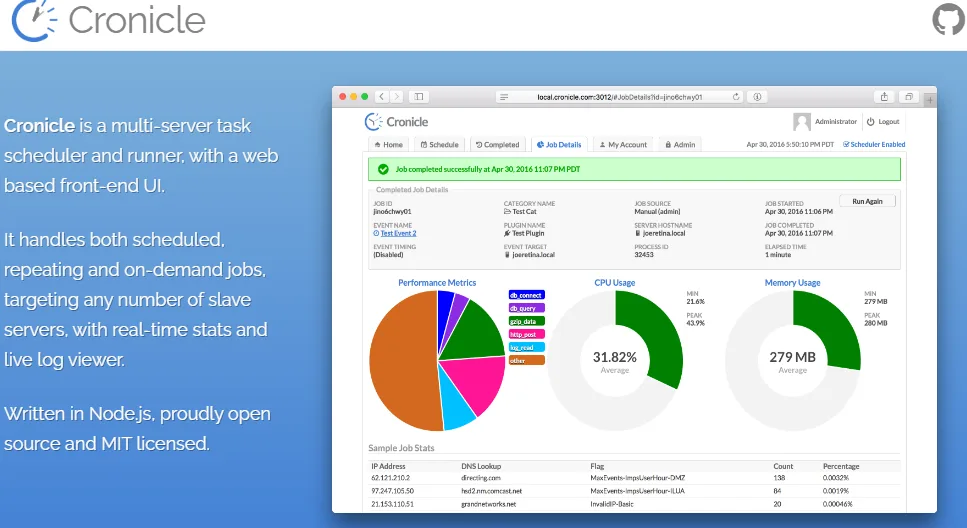Click the large orange pie chart slice

(x=401, y=361)
